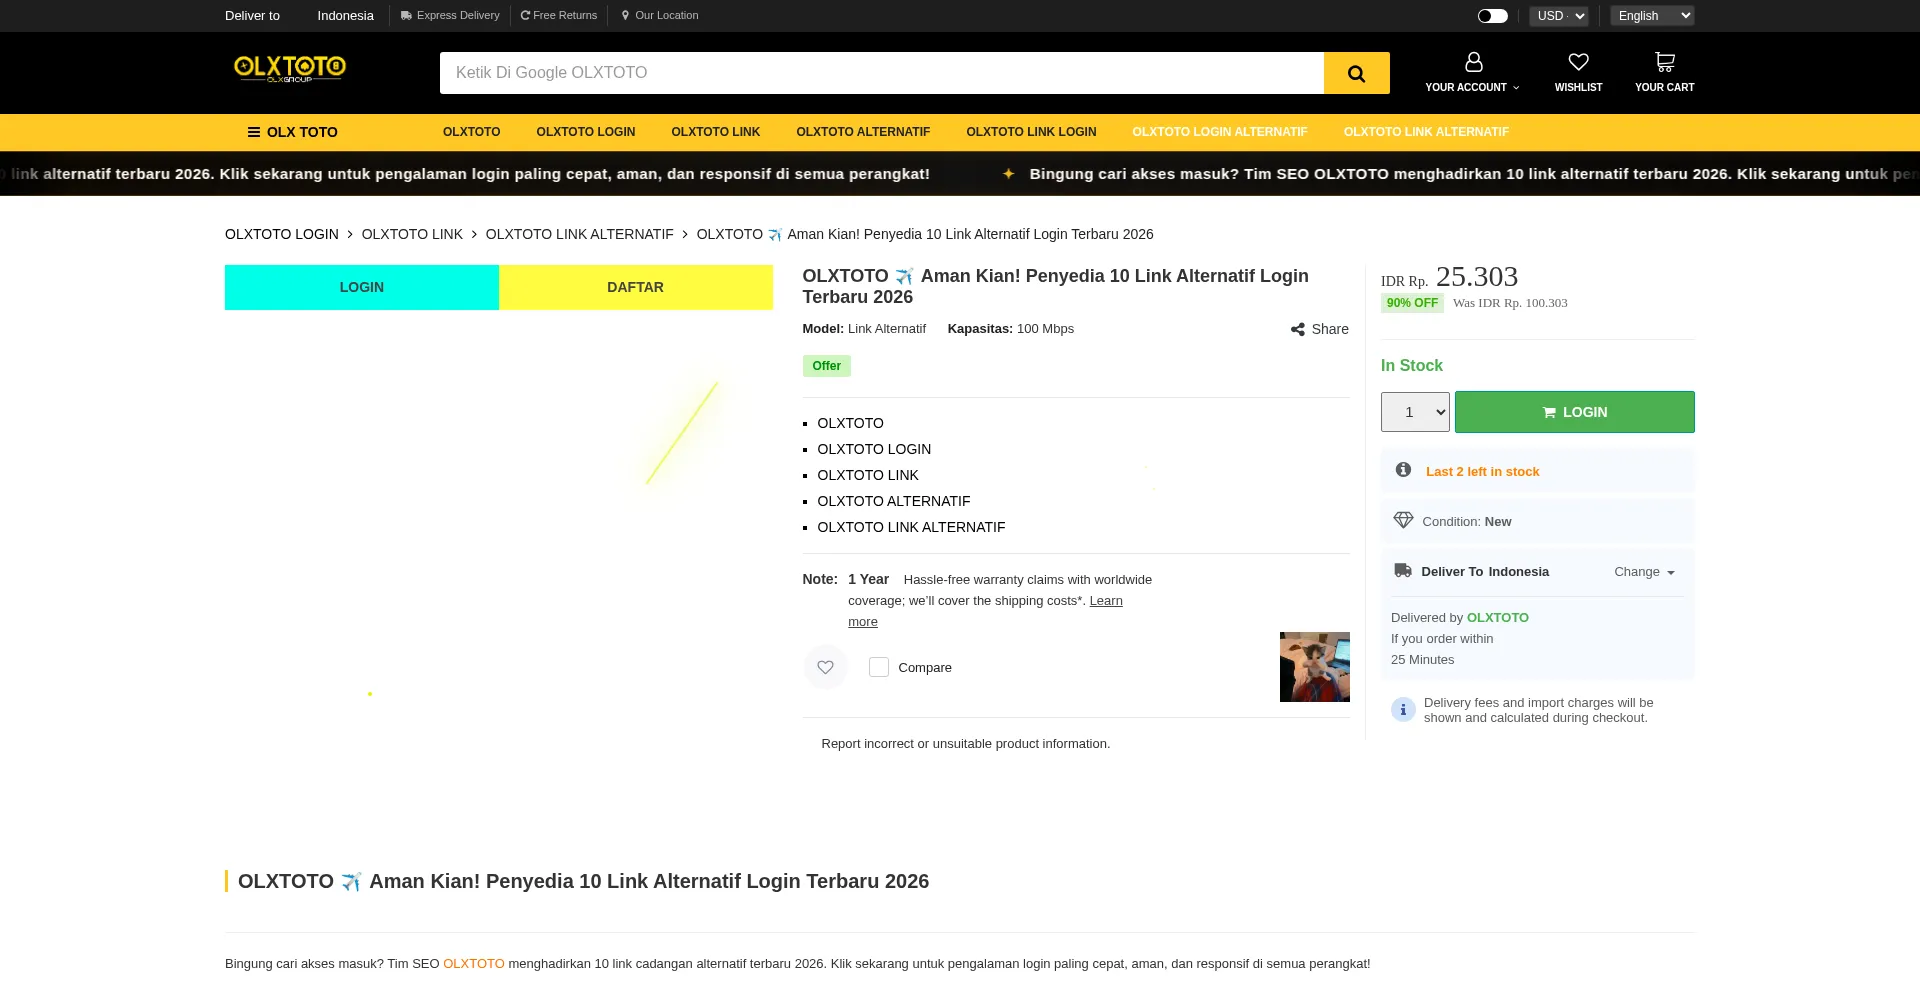Click the OLXTOTO LINK breadcrumb link
Image resolution: width=1920 pixels, height=993 pixels.
412,234
